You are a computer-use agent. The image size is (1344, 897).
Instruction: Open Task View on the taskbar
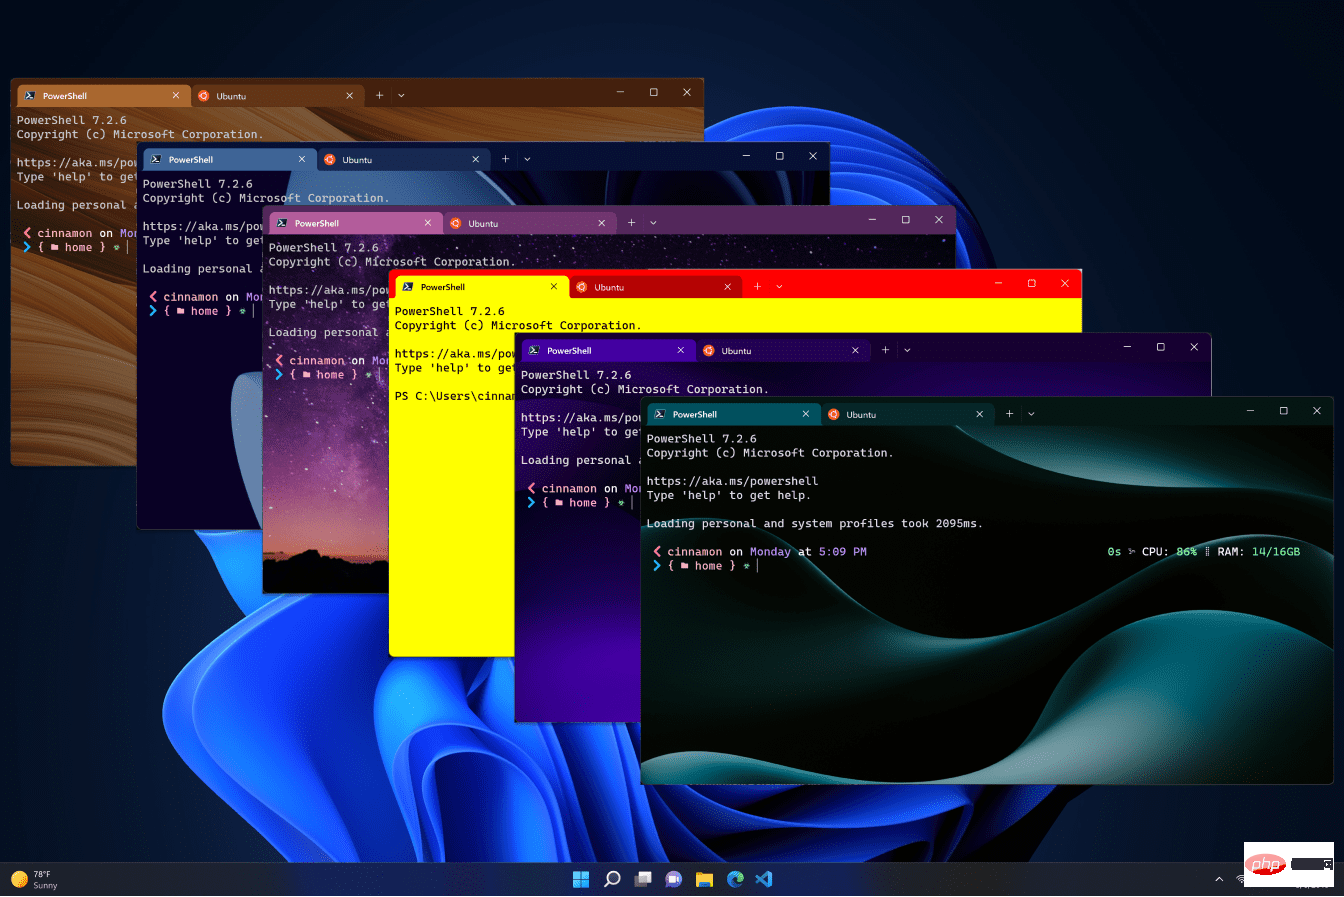643,879
